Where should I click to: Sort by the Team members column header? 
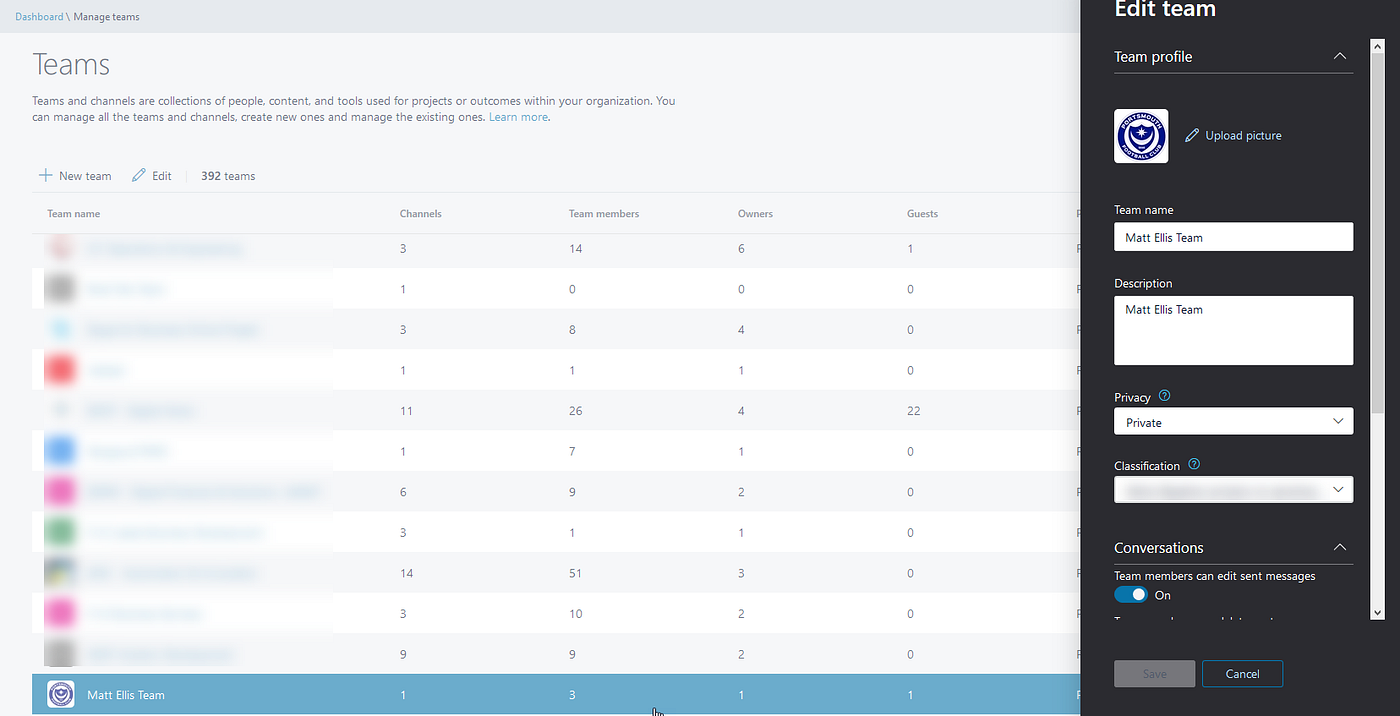click(x=604, y=214)
